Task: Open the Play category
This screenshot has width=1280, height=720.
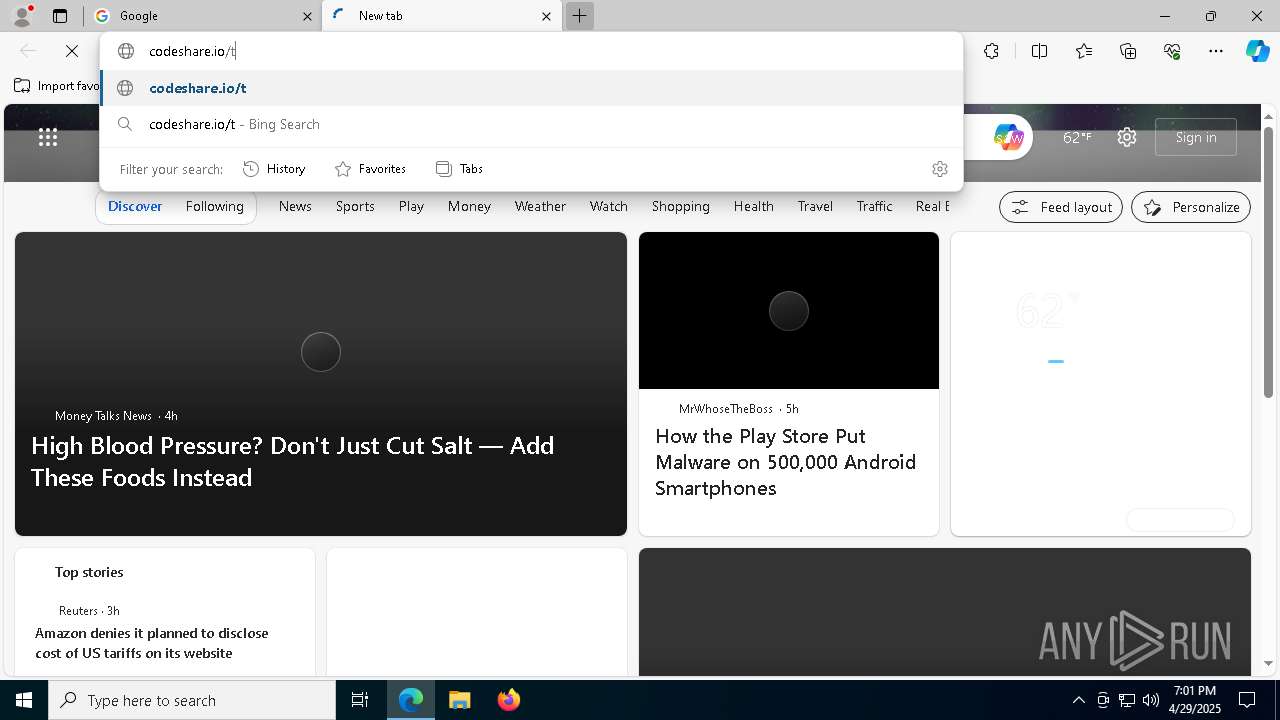Action: coord(411,206)
